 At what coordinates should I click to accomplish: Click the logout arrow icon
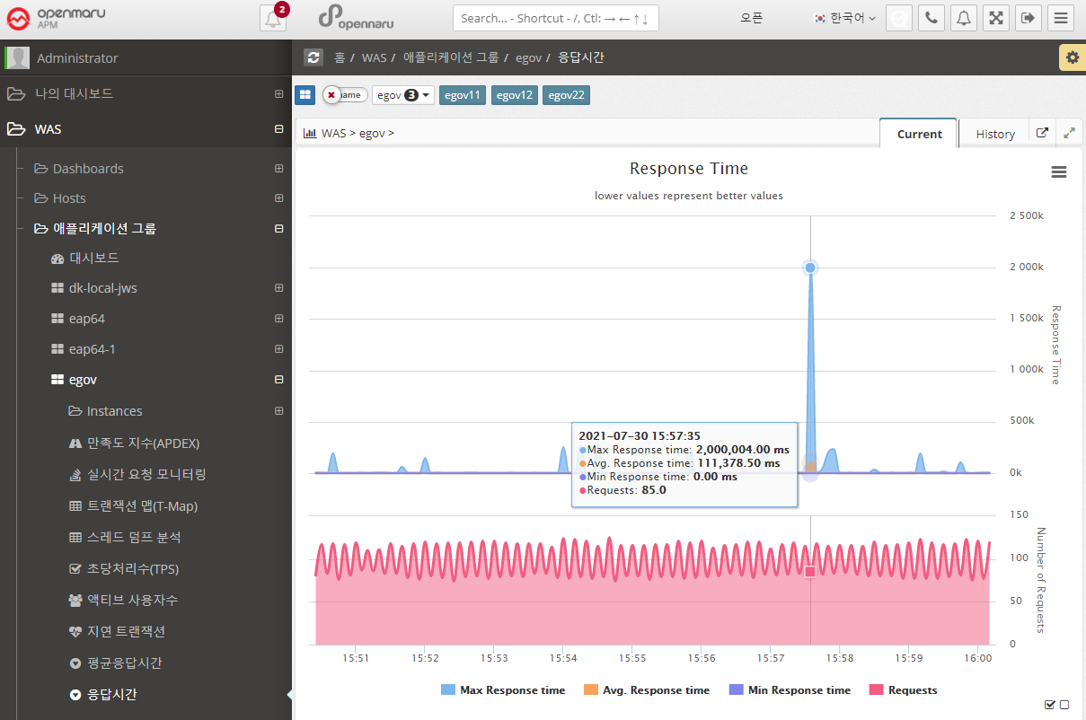pyautogui.click(x=1028, y=18)
